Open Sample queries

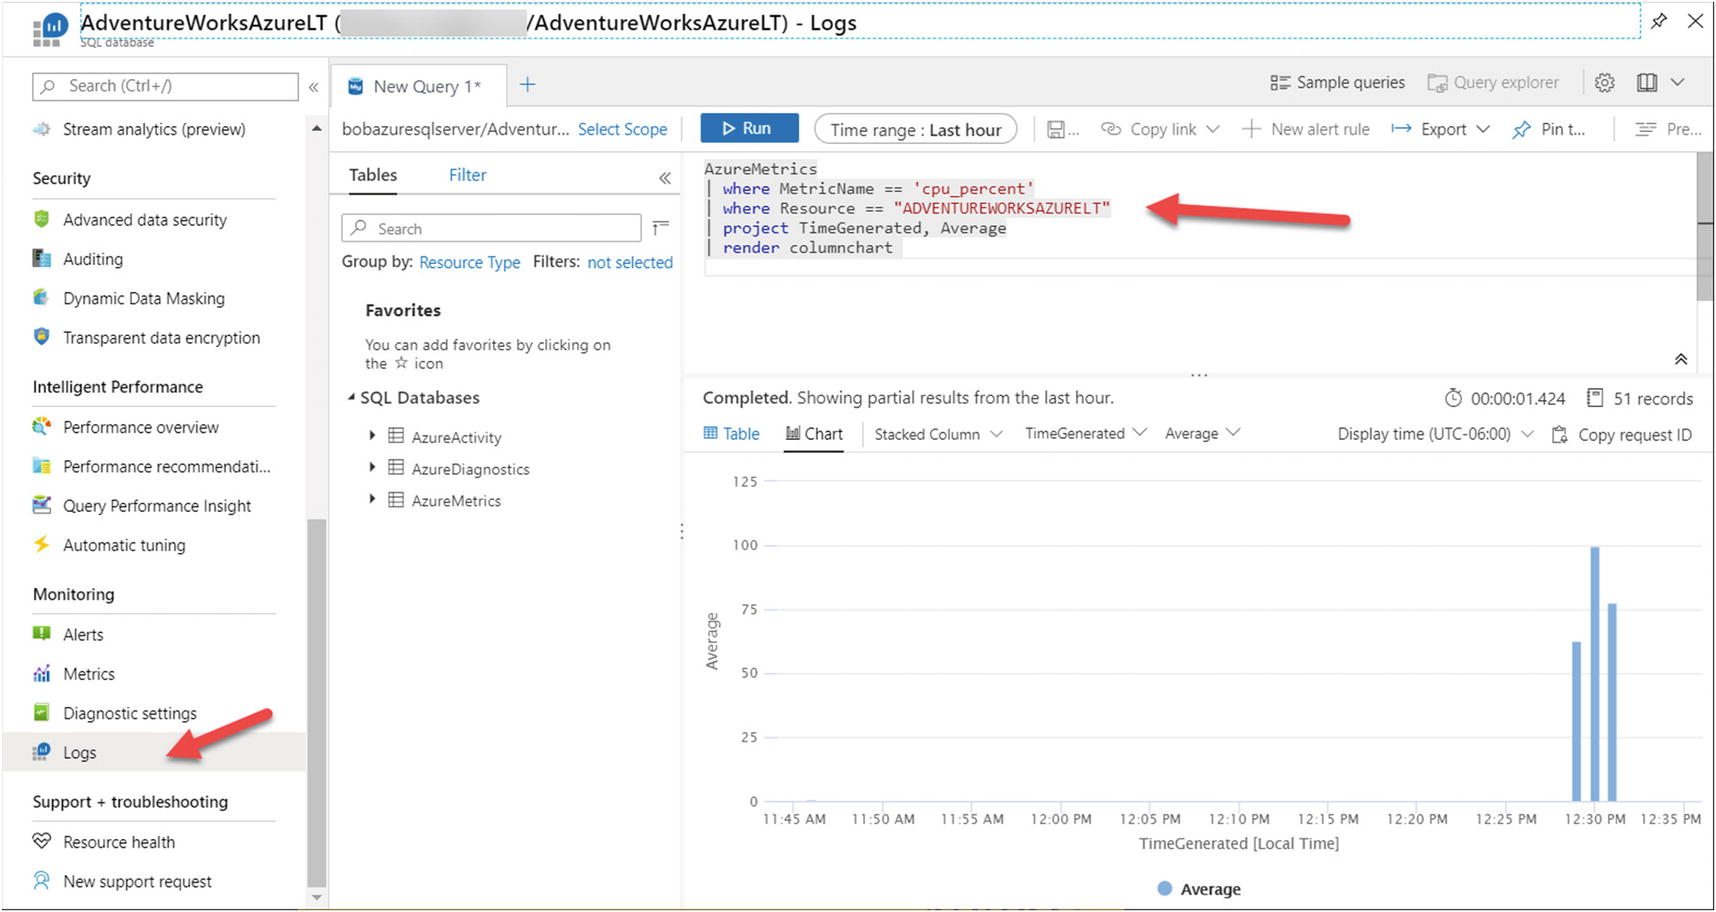point(1337,83)
